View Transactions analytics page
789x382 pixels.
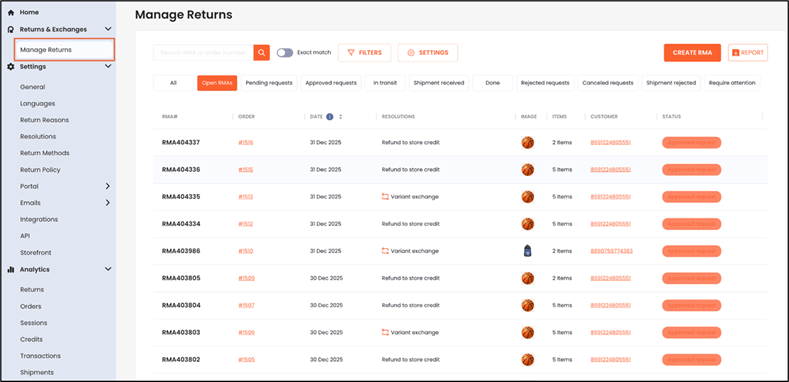point(40,356)
